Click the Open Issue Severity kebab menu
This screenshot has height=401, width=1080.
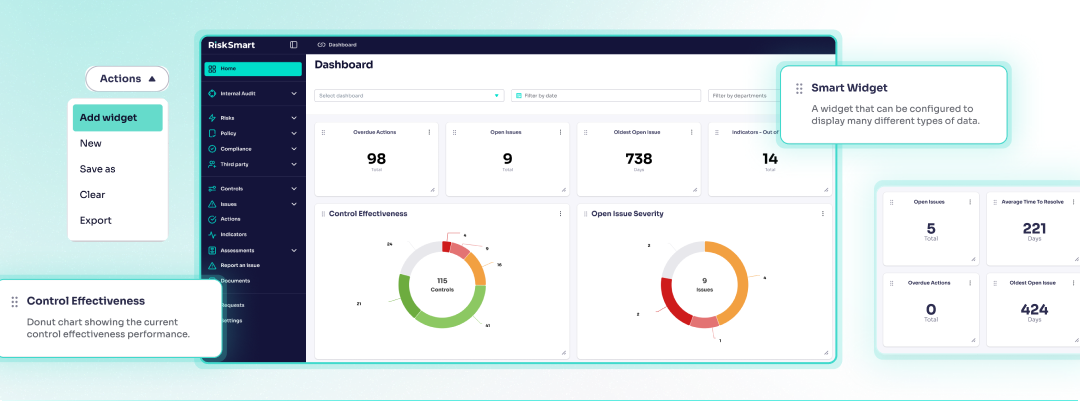(822, 214)
